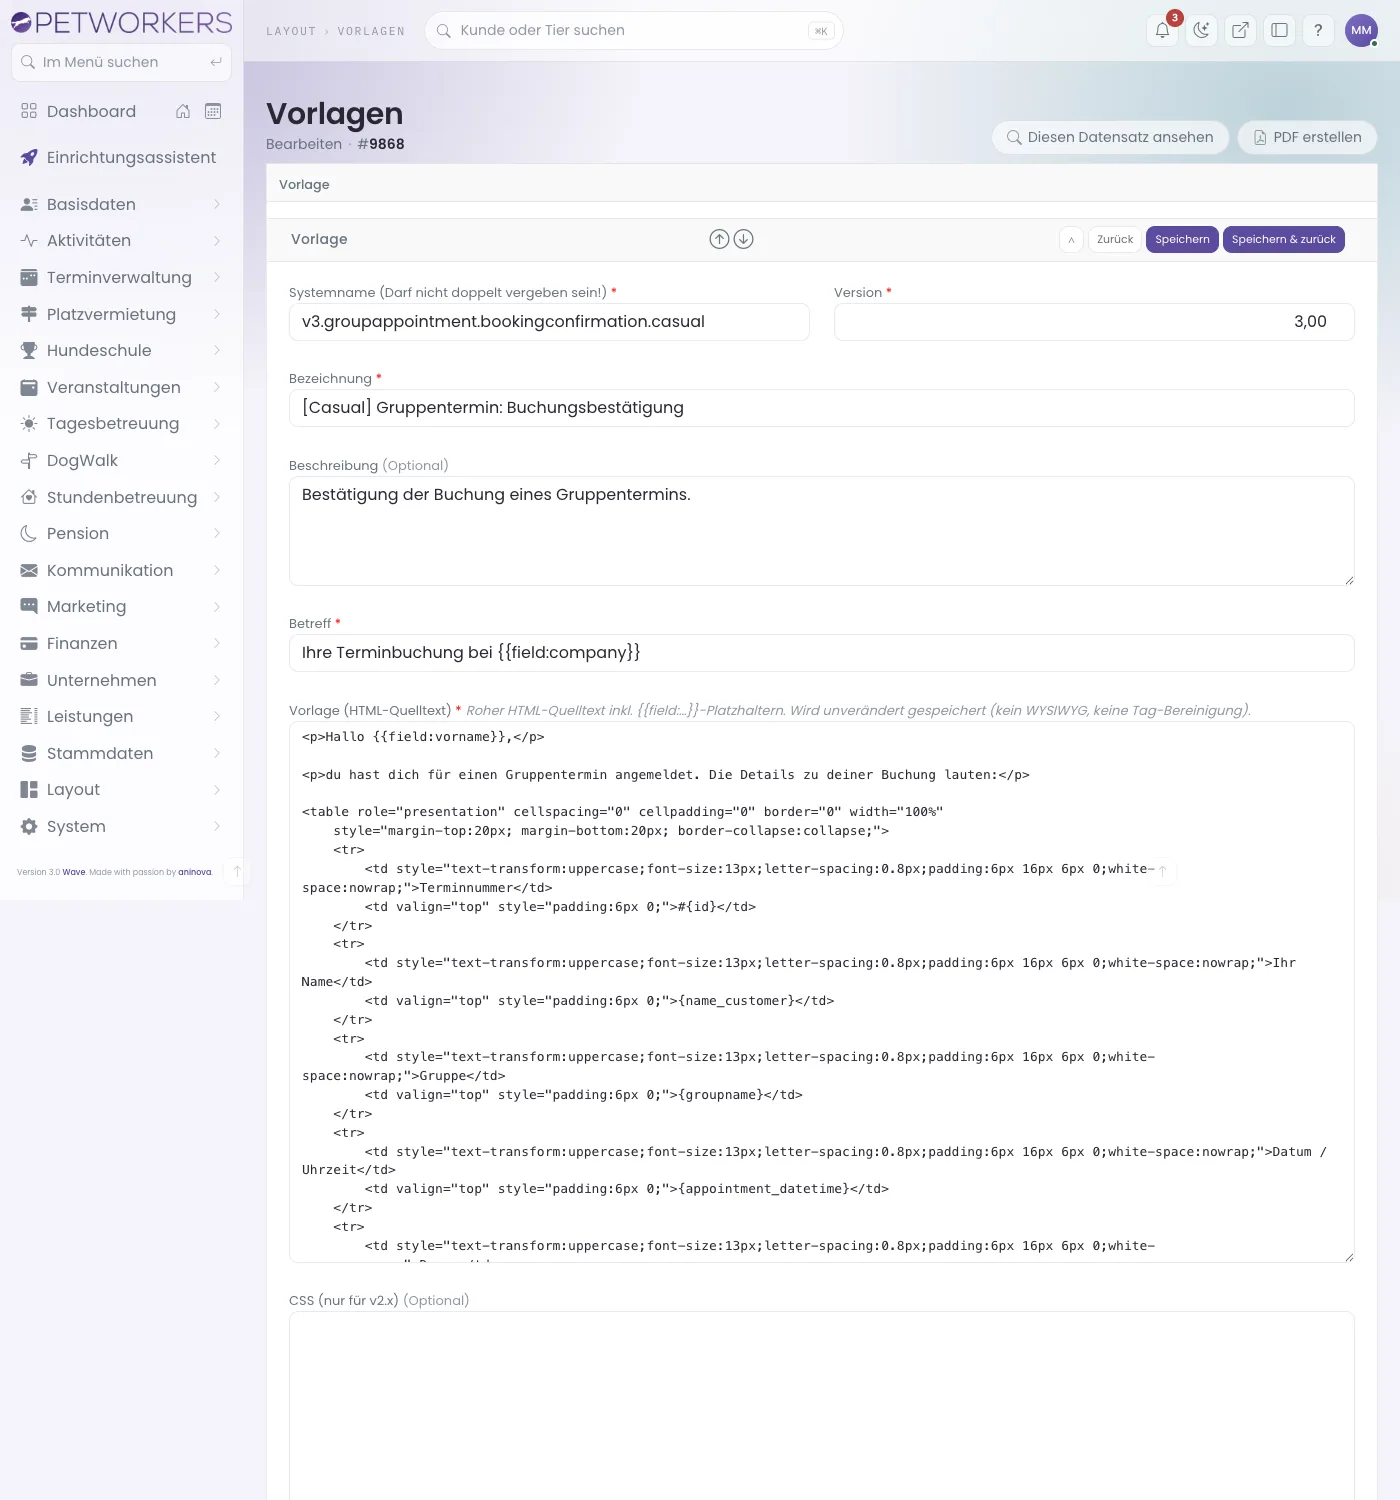This screenshot has width=1400, height=1500.
Task: Expand the Layout menu
Action: [121, 789]
